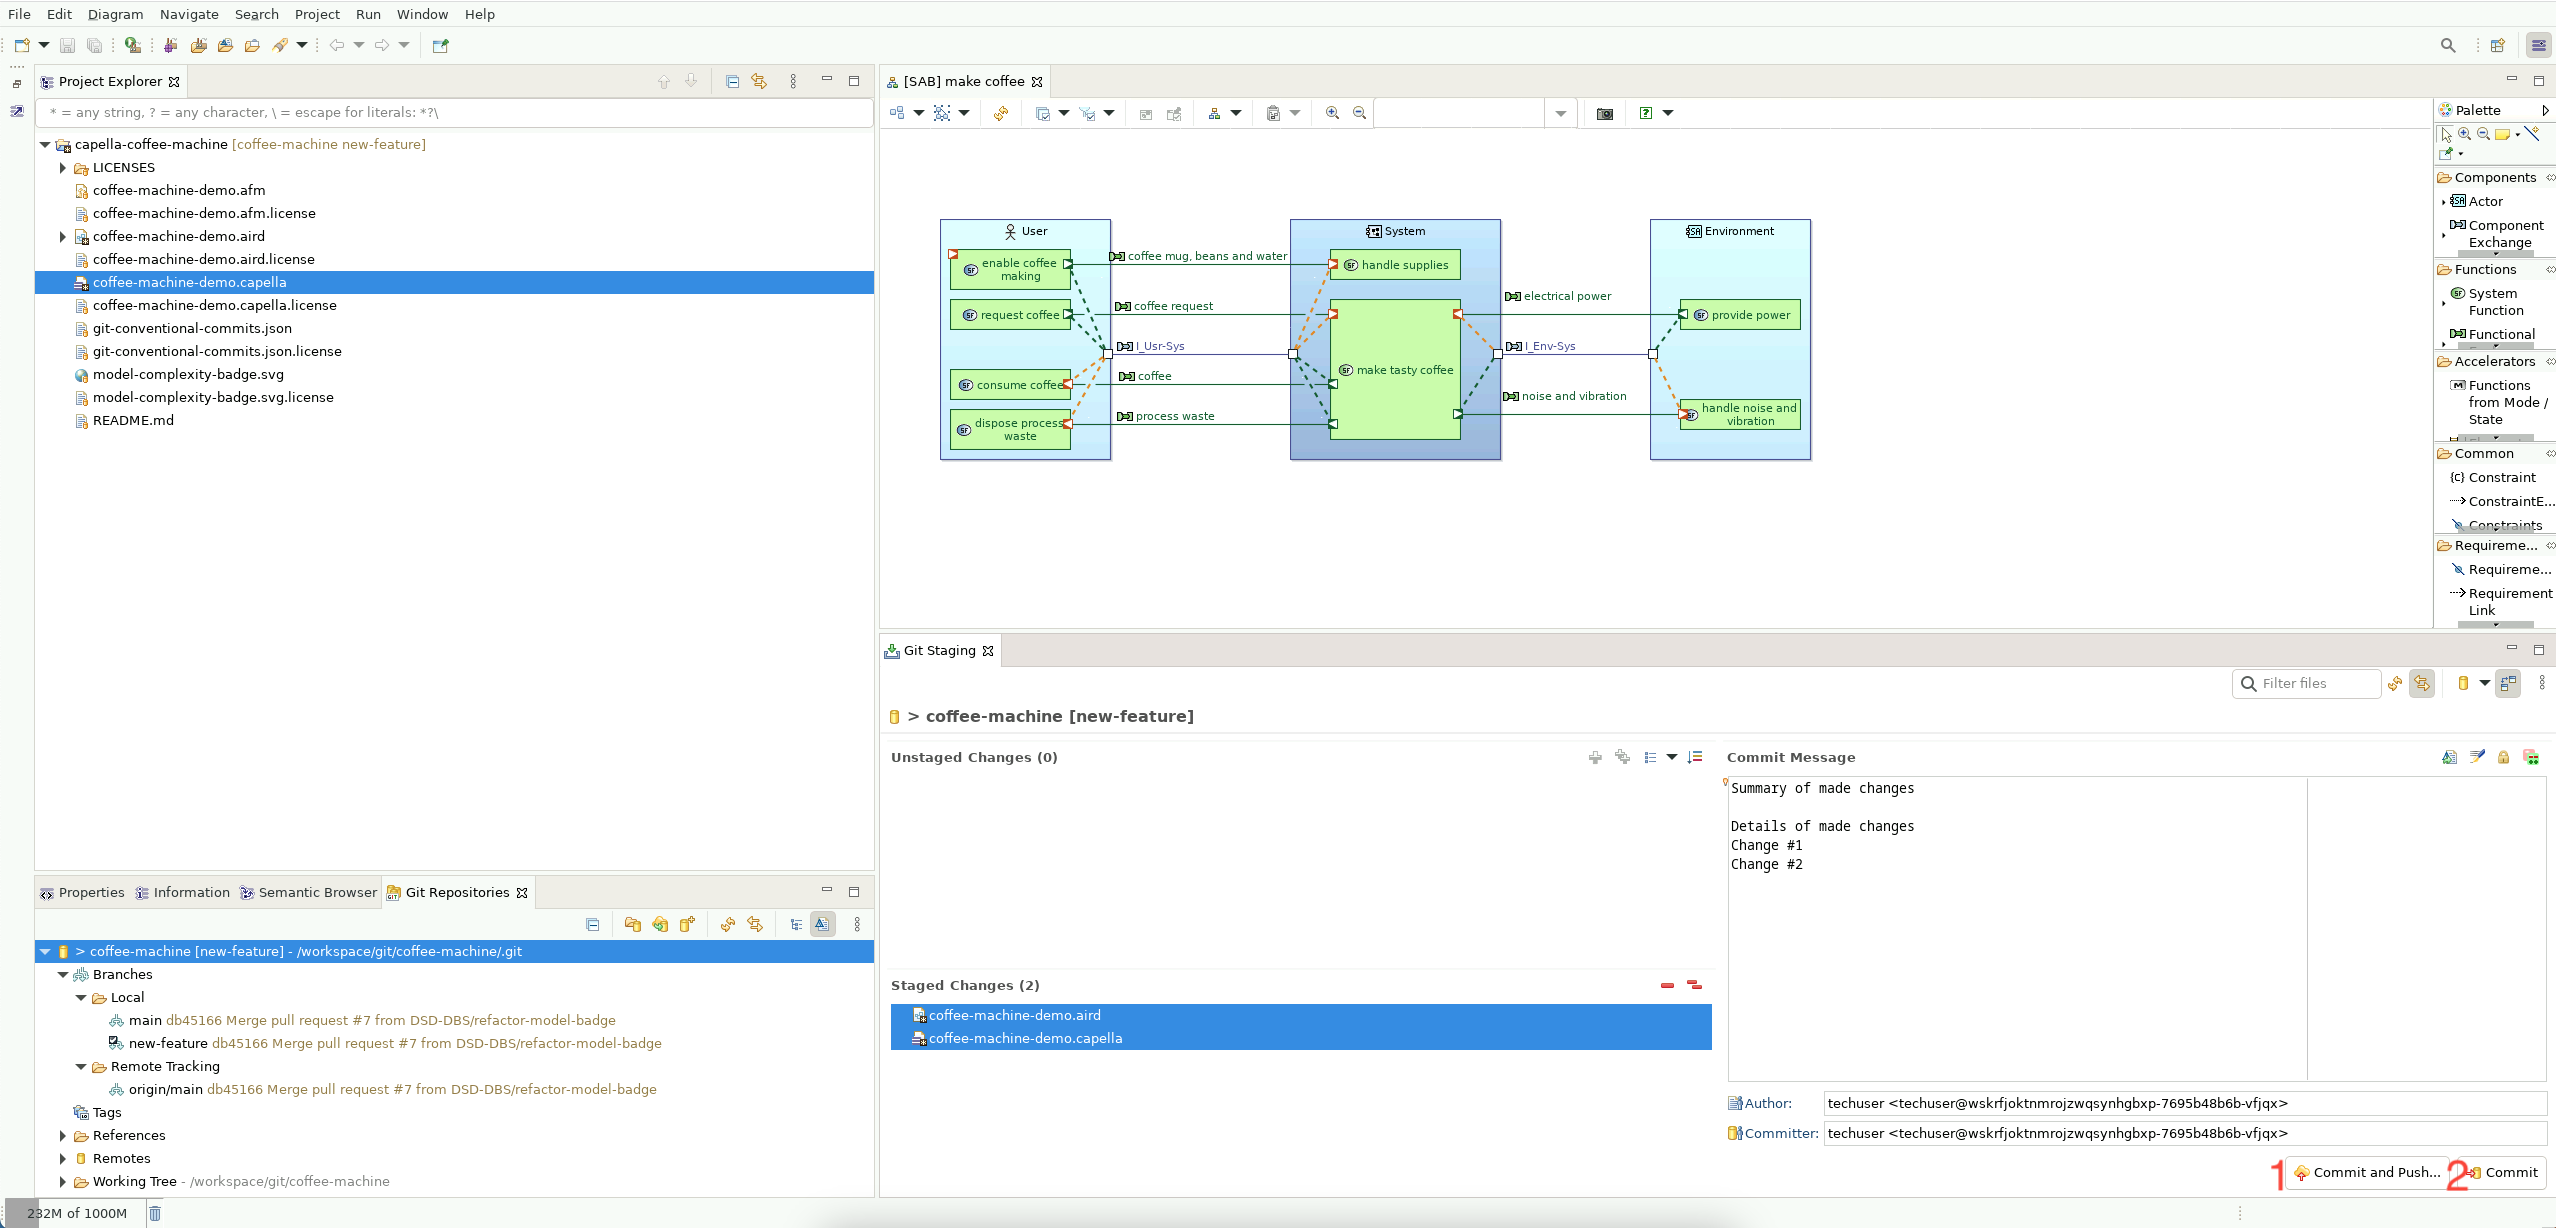Select the Actor tool in the Palette
Viewport: 2556px width, 1228px height.
click(x=2484, y=201)
